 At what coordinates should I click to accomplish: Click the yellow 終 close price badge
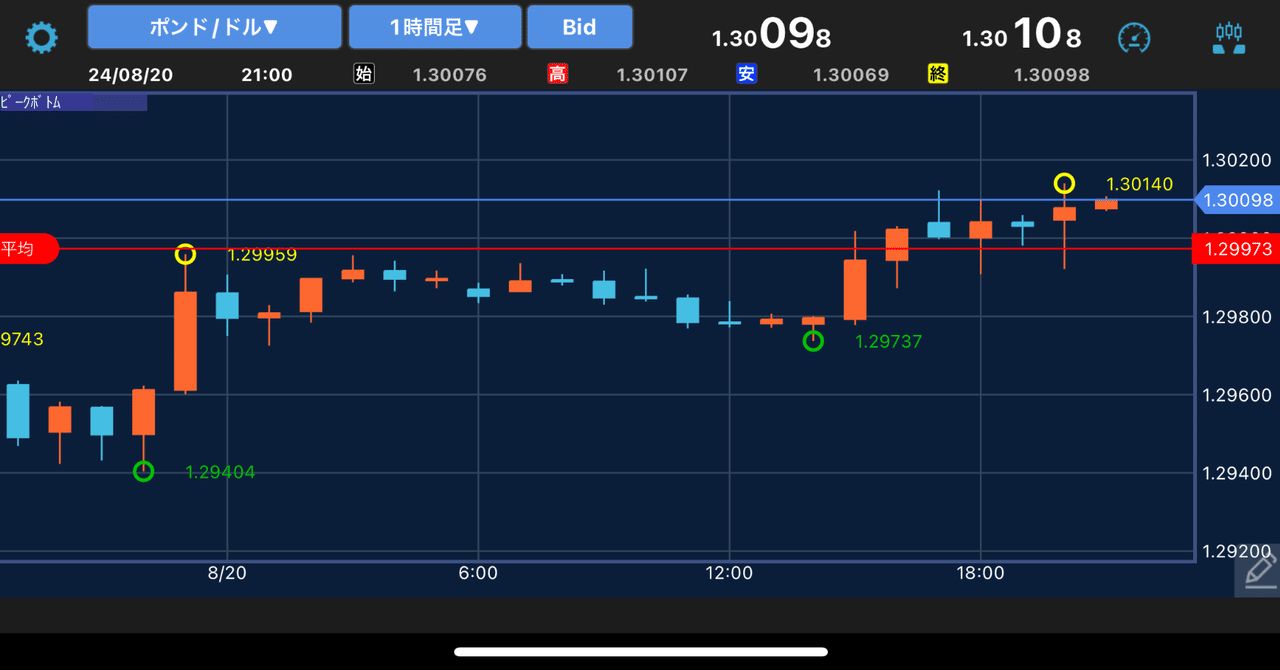(x=937, y=74)
